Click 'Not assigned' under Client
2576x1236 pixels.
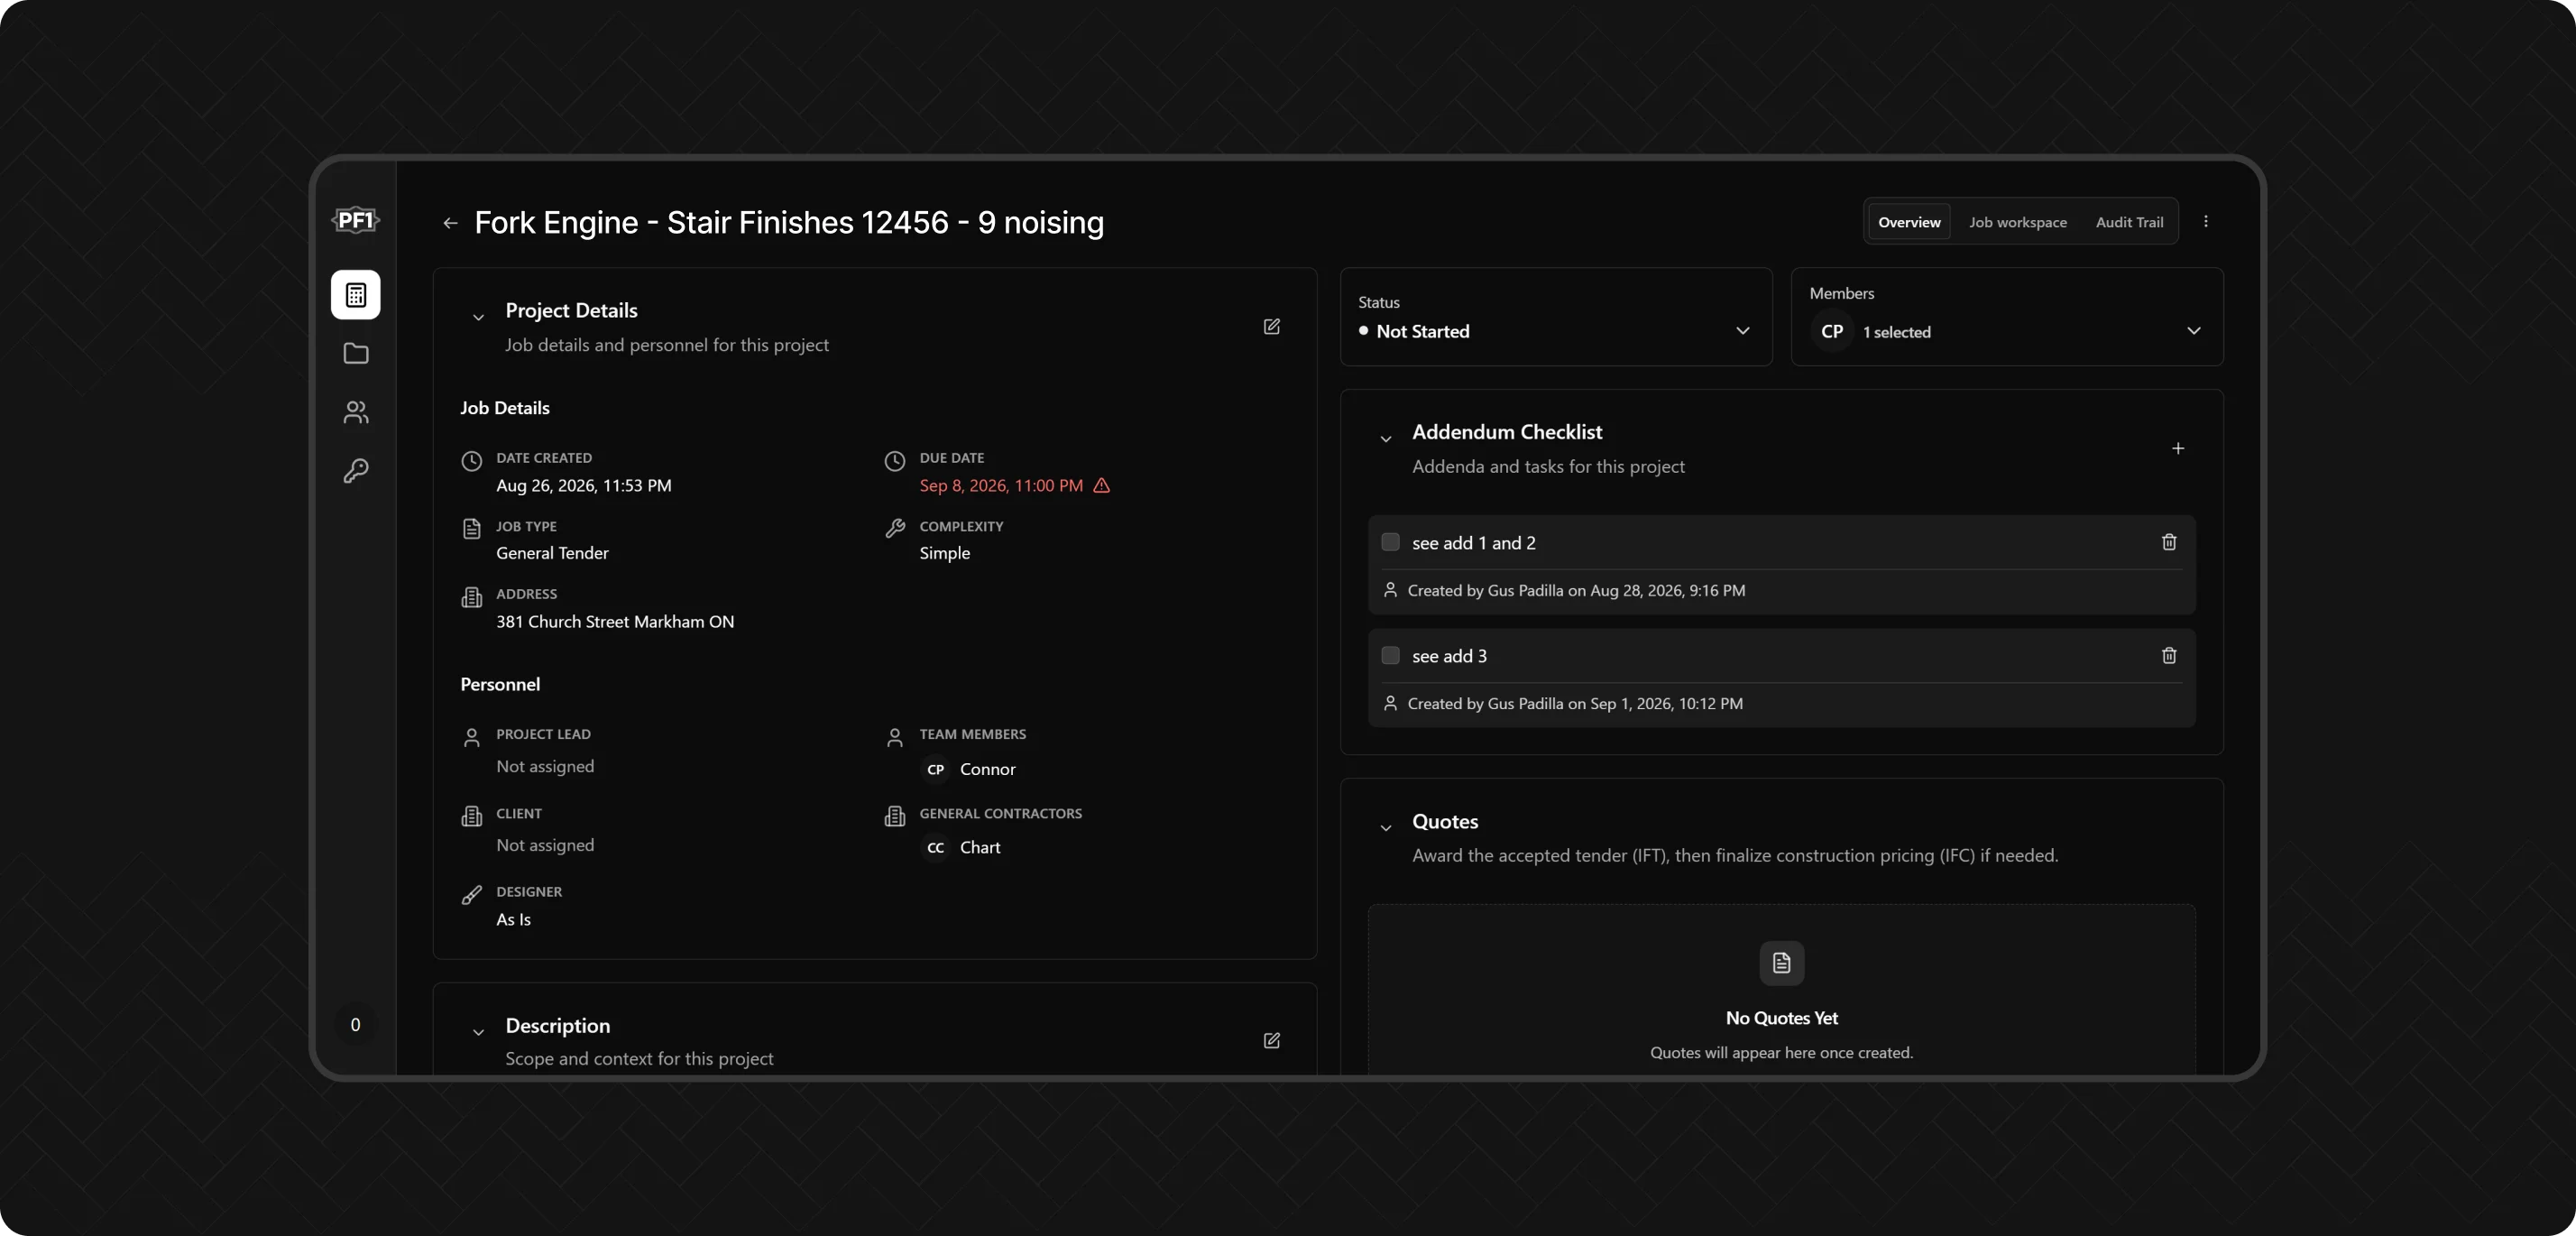[544, 845]
